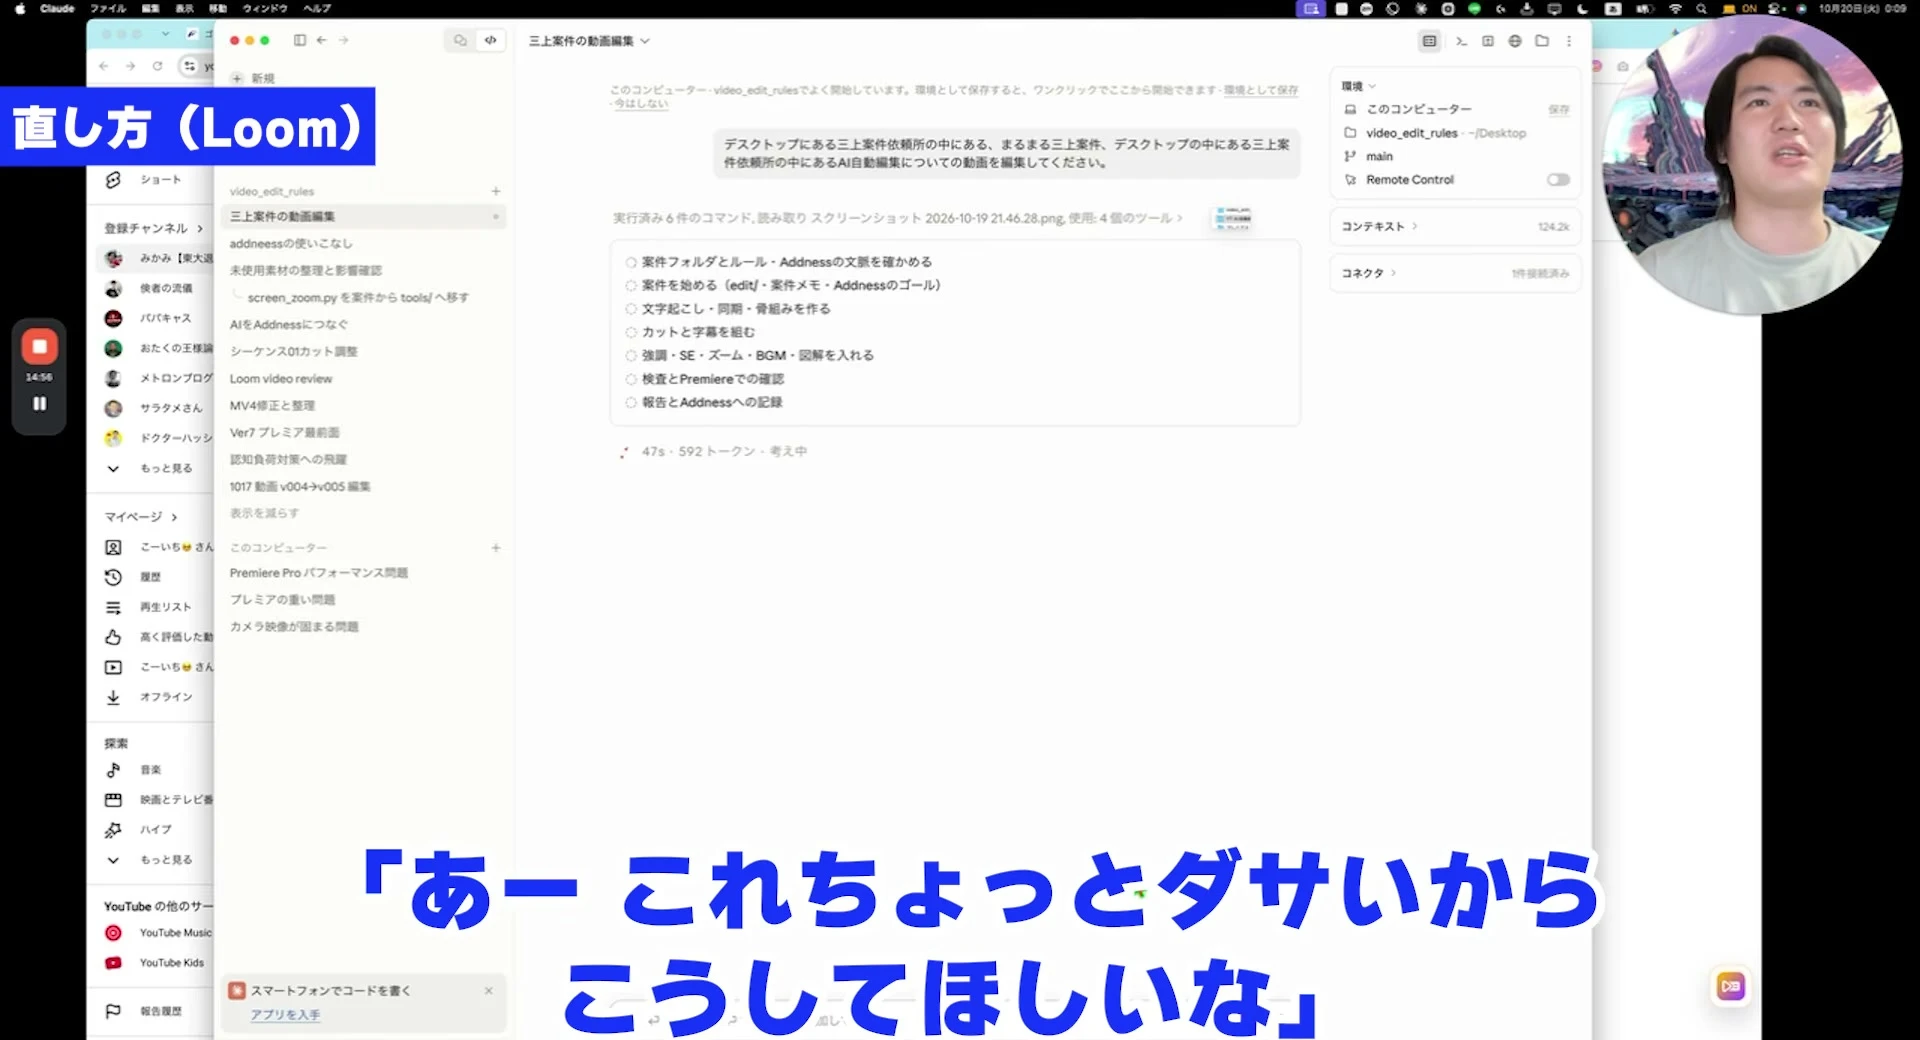Click the 保存 link beside このコンピューター
Image resolution: width=1920 pixels, height=1040 pixels.
point(1559,109)
